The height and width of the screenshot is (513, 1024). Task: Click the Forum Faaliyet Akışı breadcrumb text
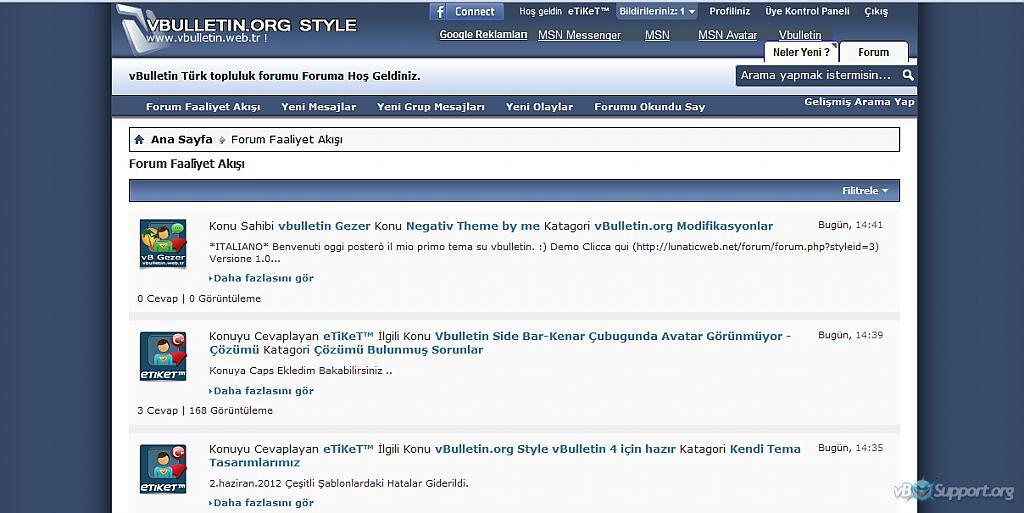tap(287, 139)
